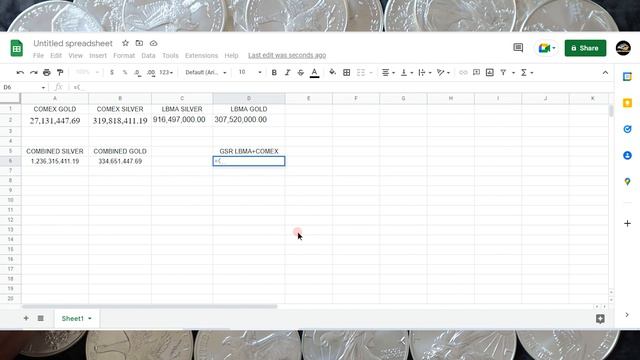Screen dimensions: 640x360
Task: Open the Insert menu
Action: [98, 56]
